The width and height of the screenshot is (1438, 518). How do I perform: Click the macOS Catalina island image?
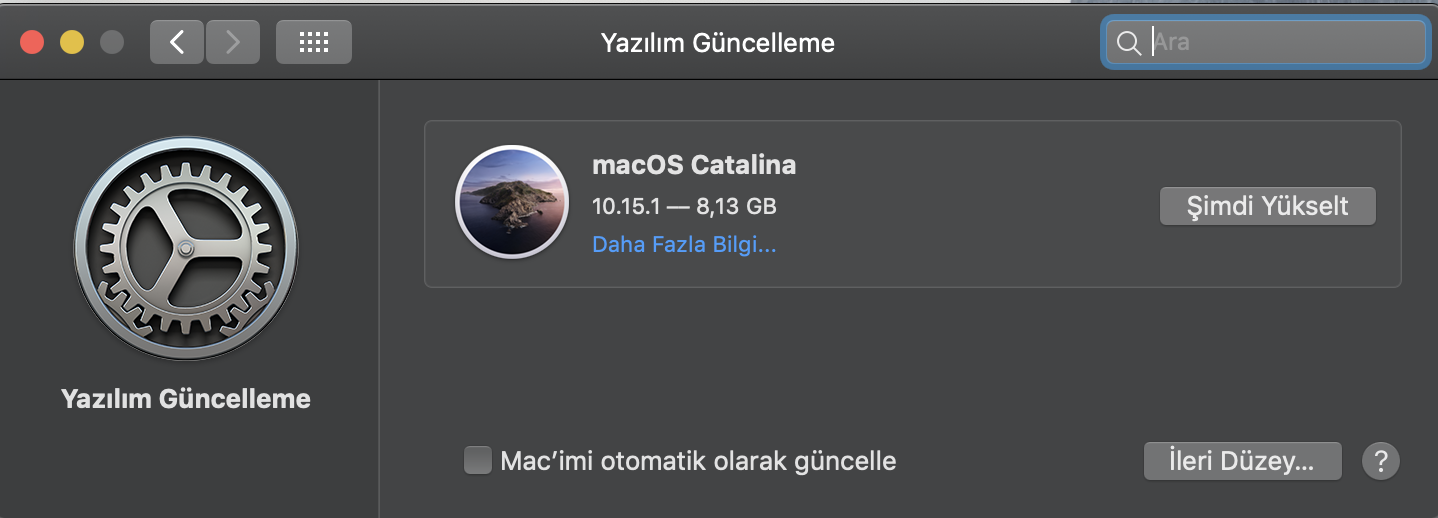click(512, 203)
